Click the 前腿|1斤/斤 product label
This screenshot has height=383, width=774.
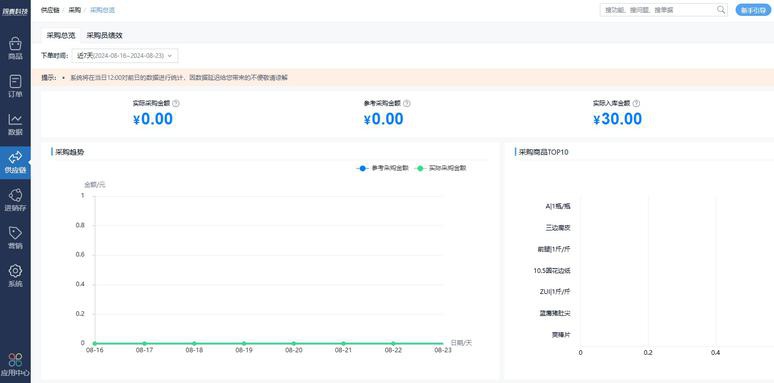554,249
